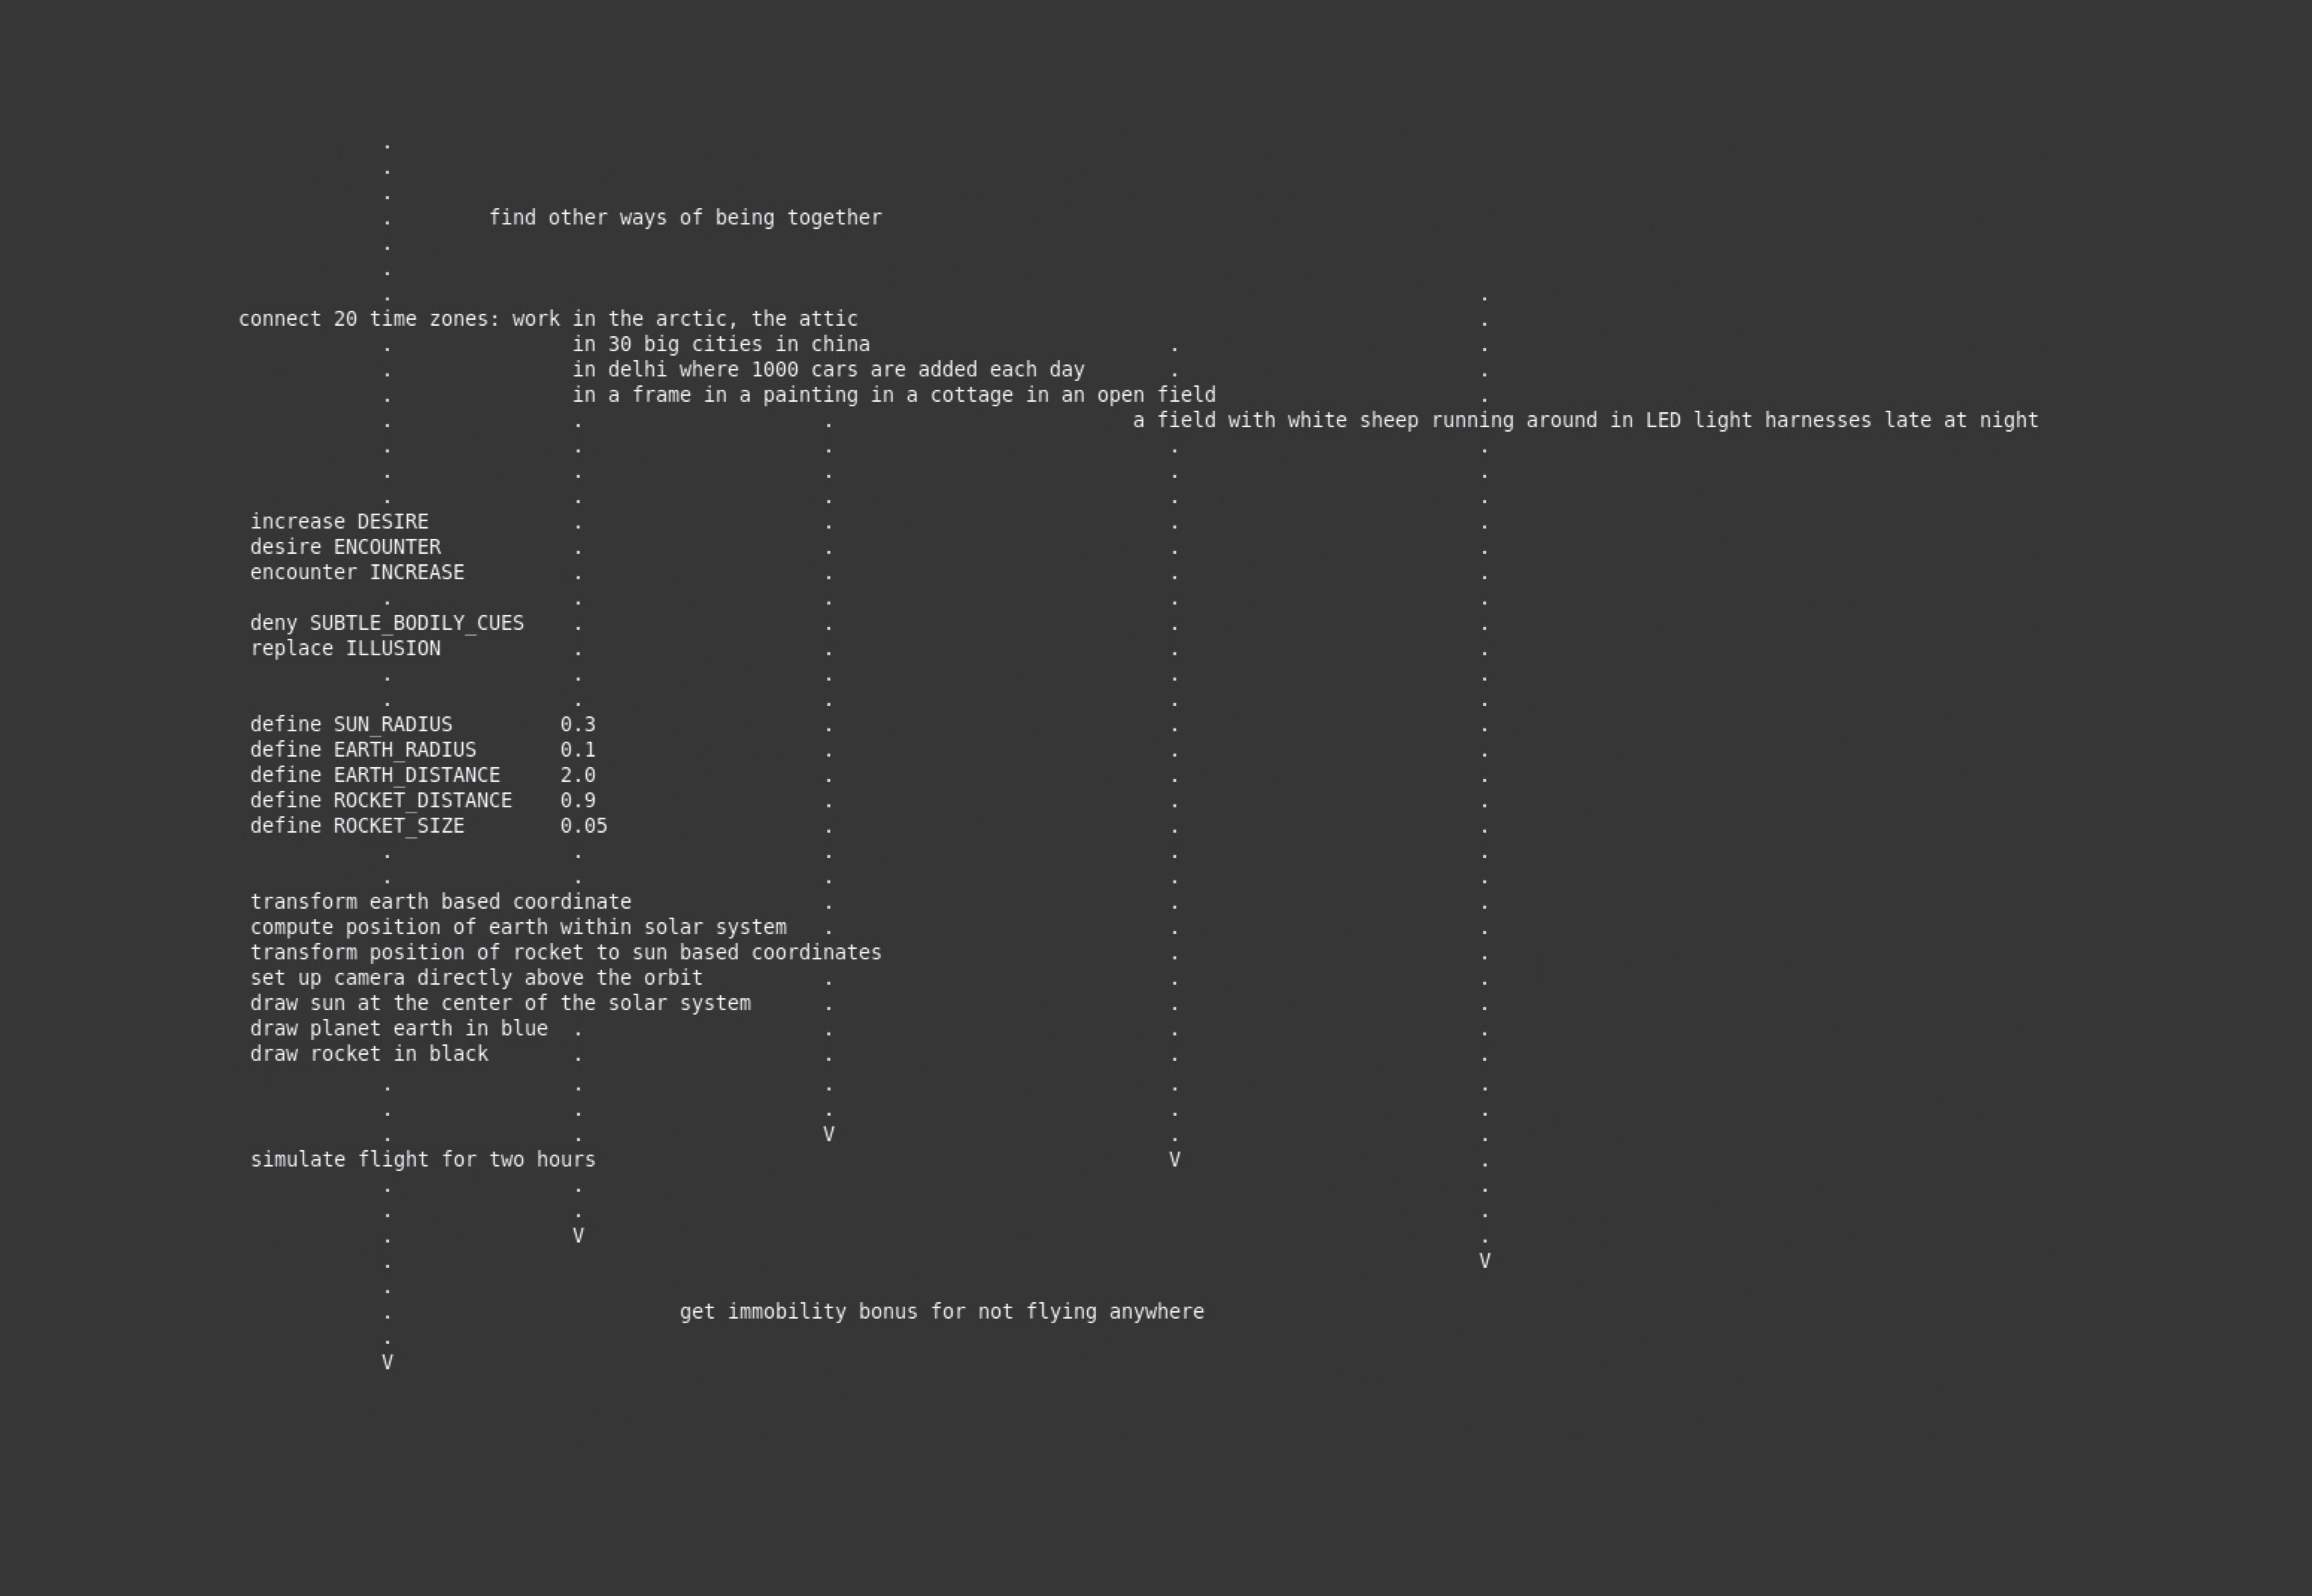Click the SUN_RADIUS value 0.3
The width and height of the screenshot is (2312, 1596).
click(x=578, y=724)
